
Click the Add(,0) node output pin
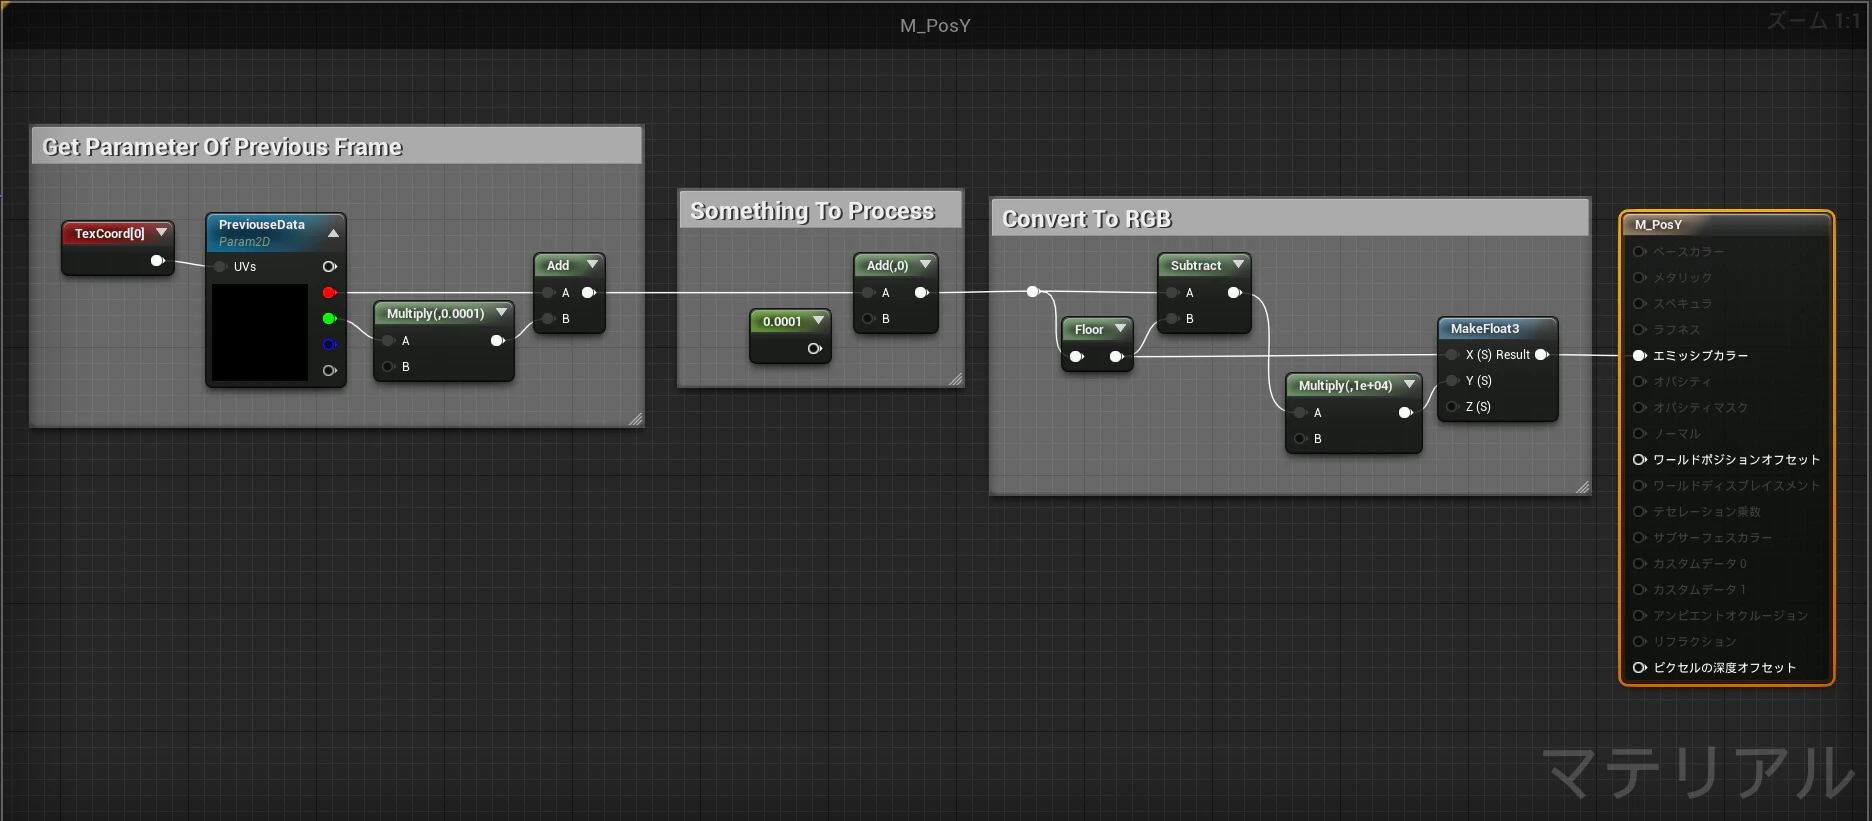(921, 293)
